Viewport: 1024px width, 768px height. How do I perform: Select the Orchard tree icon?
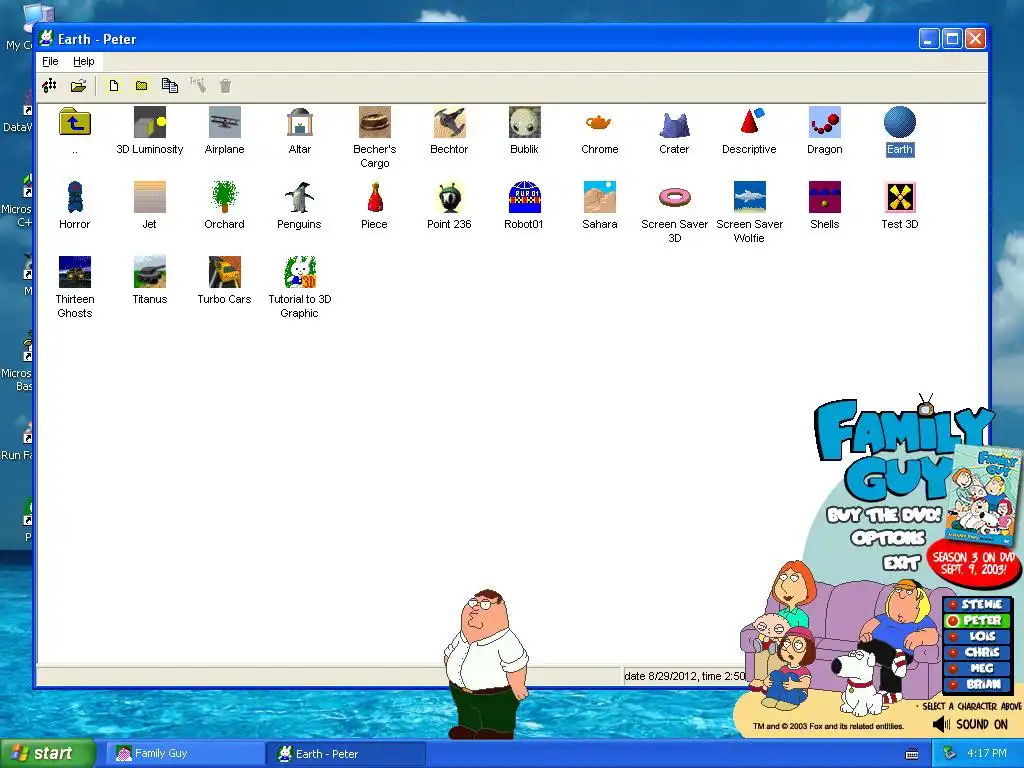[x=225, y=197]
